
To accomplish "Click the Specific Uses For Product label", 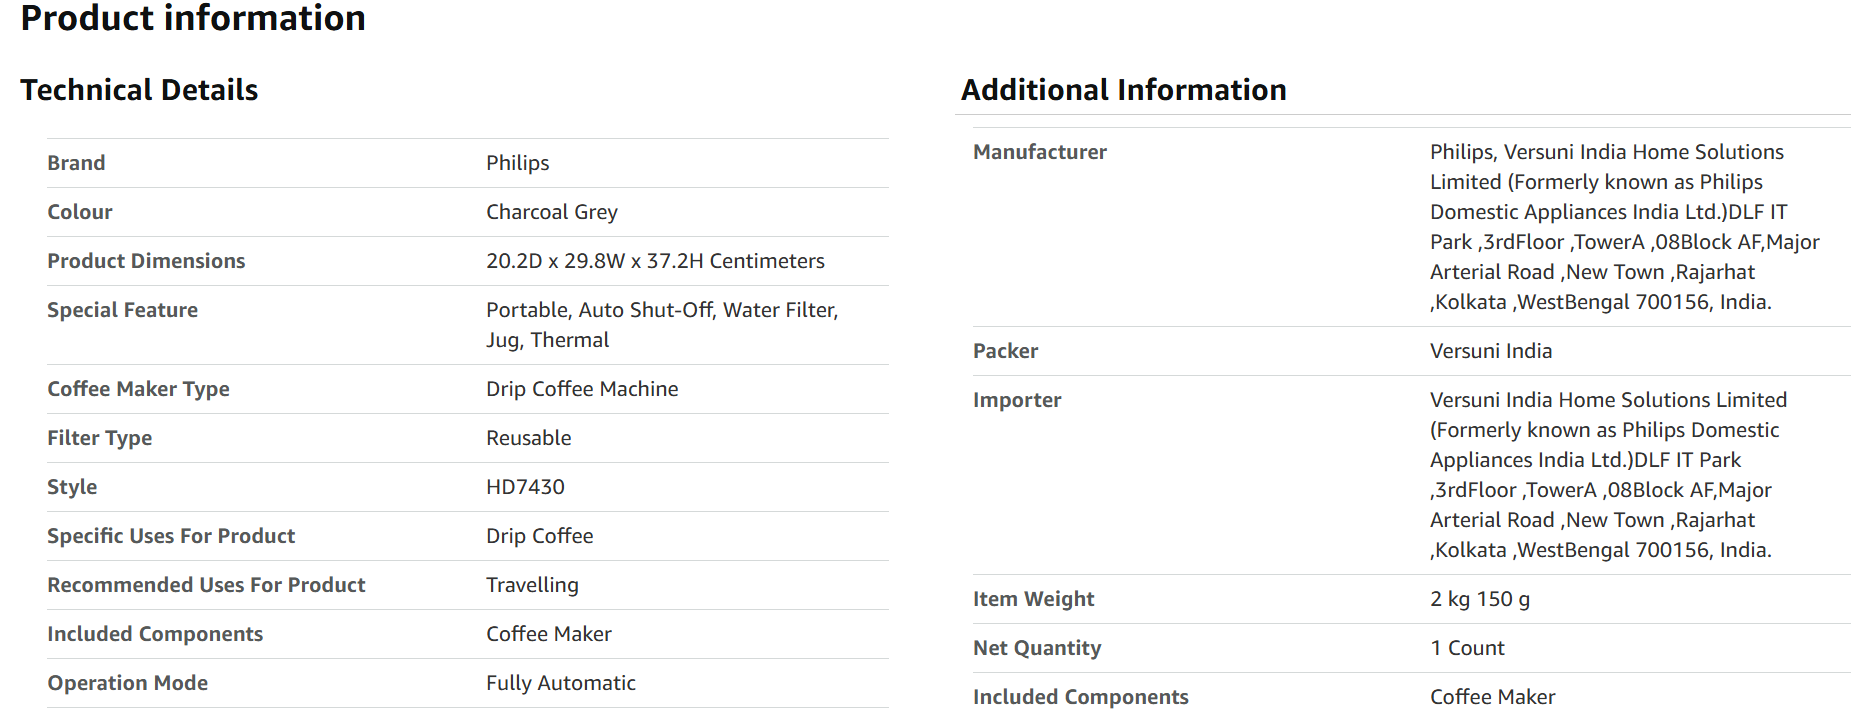I will [x=171, y=536].
